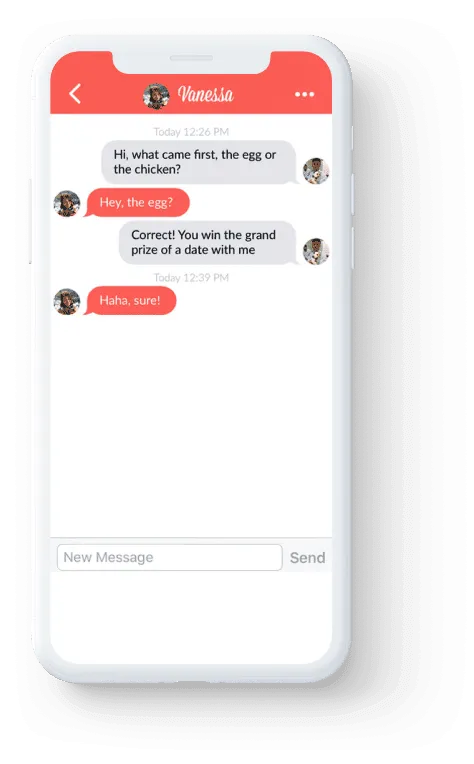Open Vanessa's profile picture in the header
The height and width of the screenshot is (764, 474).
coord(156,96)
